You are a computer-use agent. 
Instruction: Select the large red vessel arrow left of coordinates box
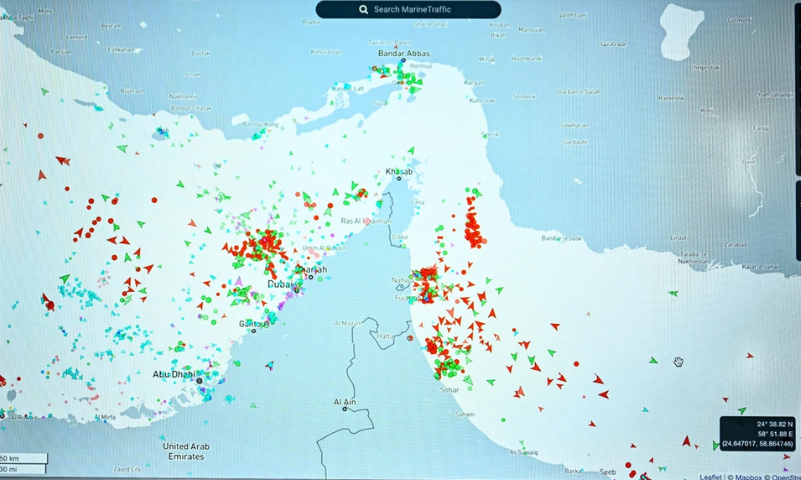click(x=687, y=441)
